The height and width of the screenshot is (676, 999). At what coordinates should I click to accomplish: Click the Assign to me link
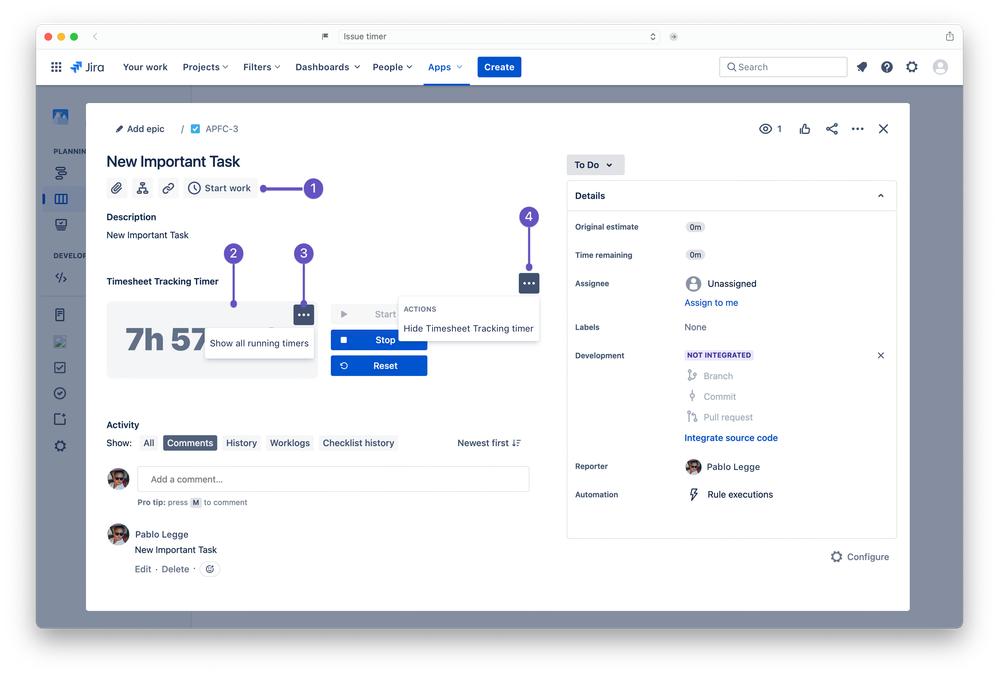point(711,303)
